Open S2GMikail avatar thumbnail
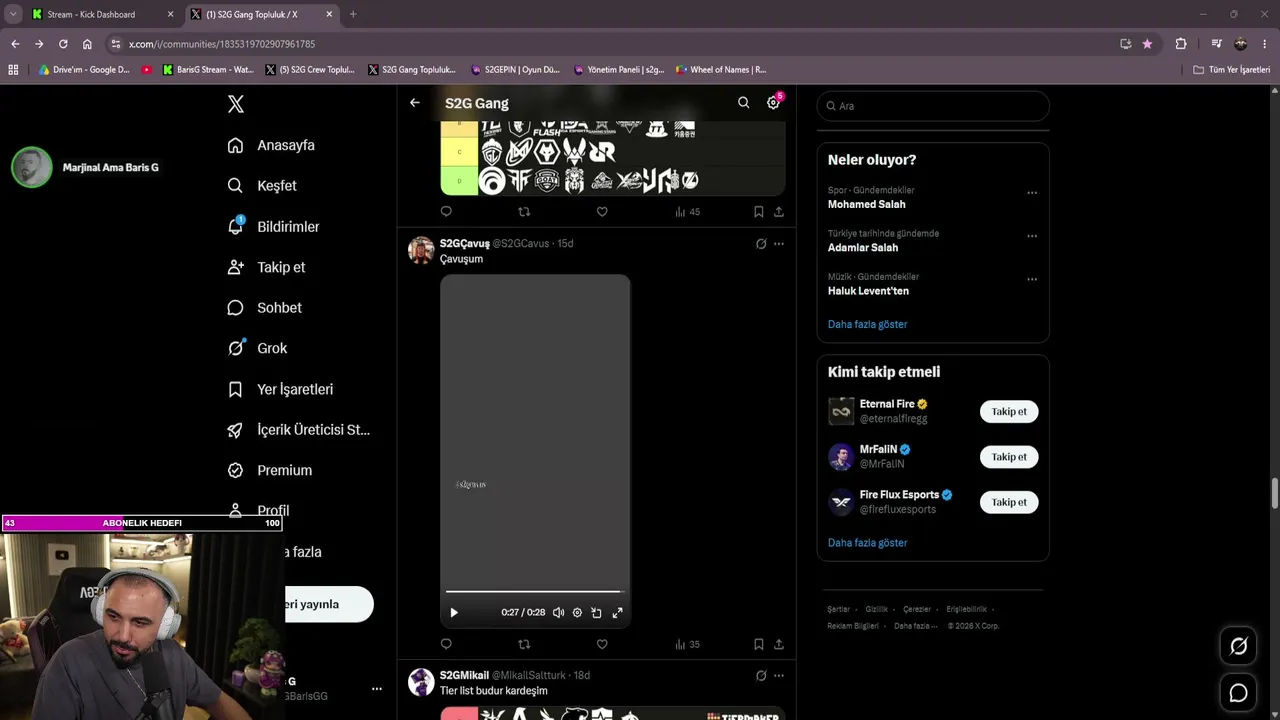Image resolution: width=1280 pixels, height=720 pixels. pos(421,682)
